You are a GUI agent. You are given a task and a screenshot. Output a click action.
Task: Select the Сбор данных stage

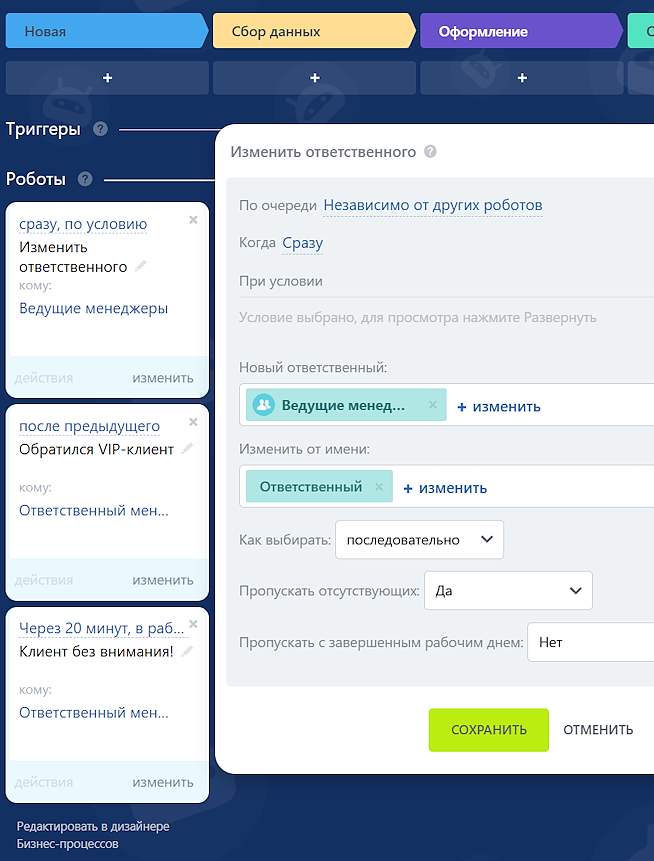[x=314, y=31]
